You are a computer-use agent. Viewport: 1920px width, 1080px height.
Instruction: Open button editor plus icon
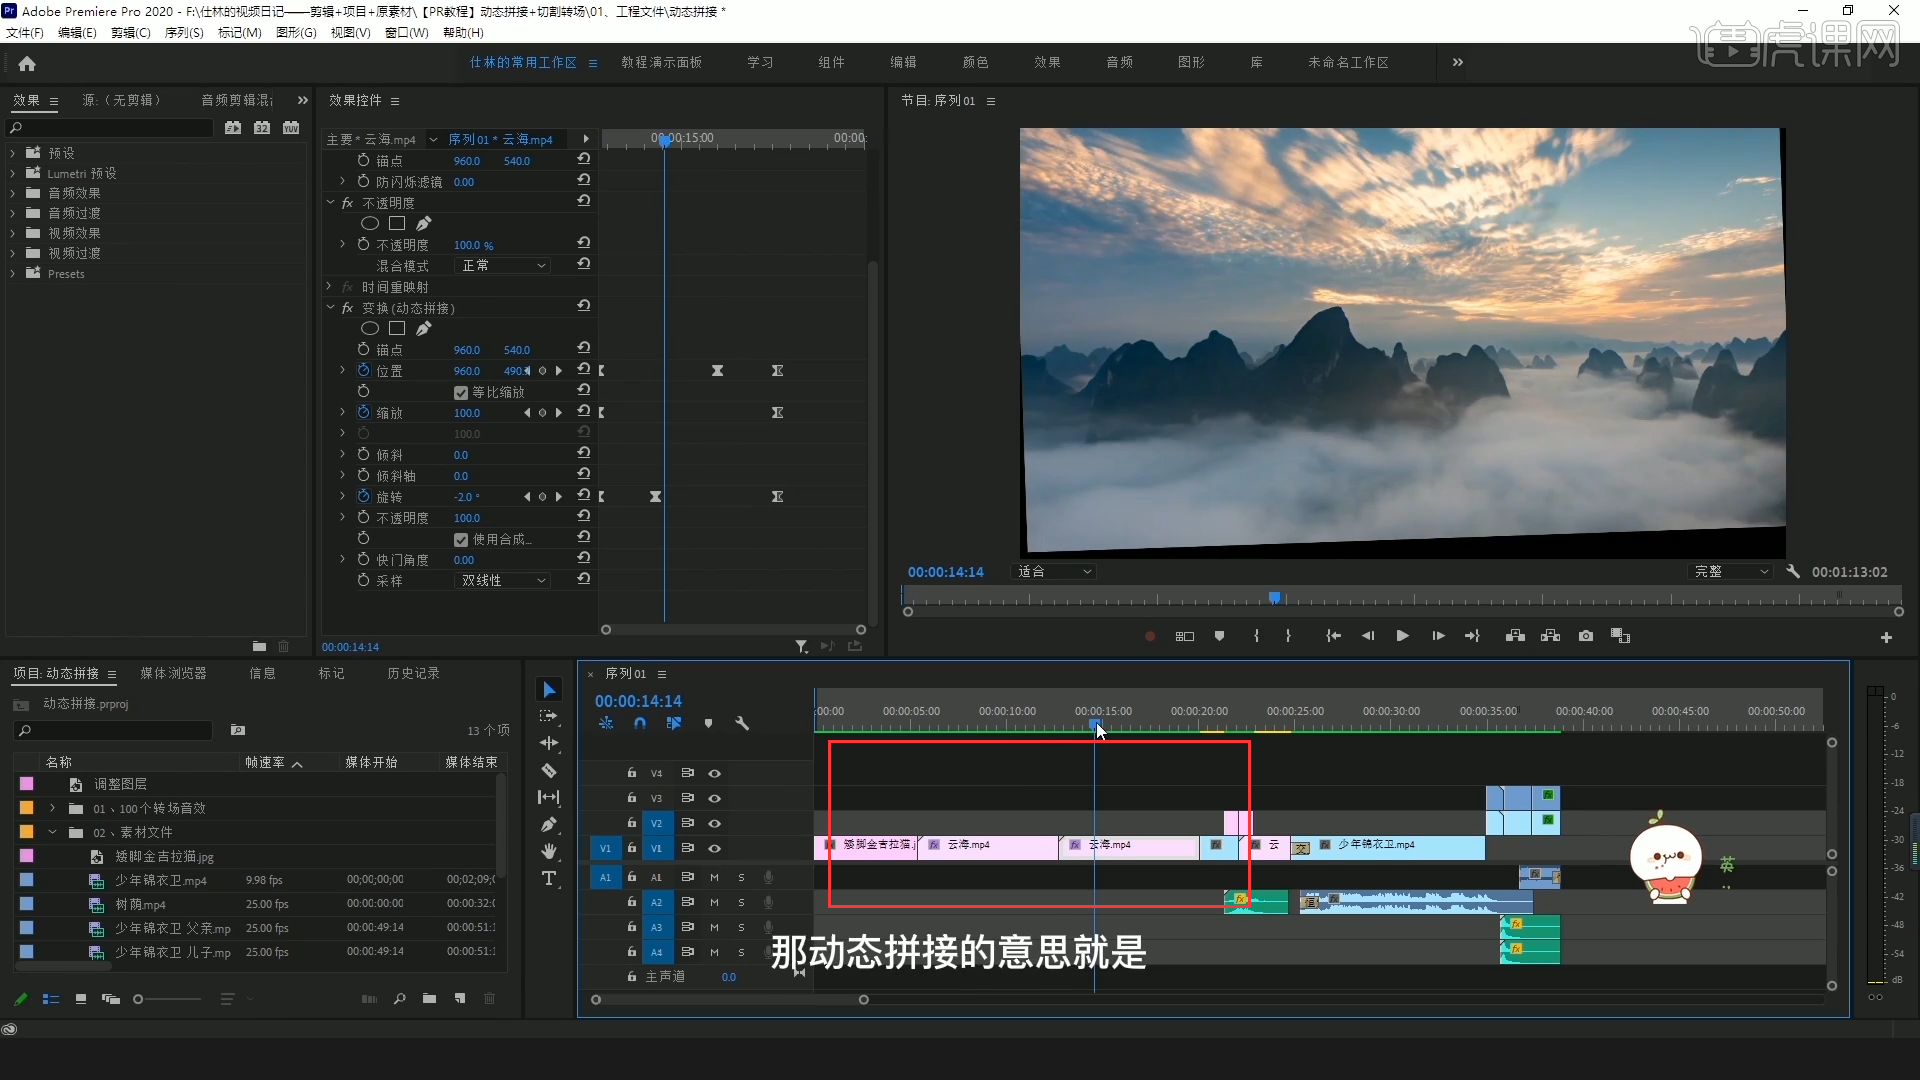click(x=1886, y=637)
